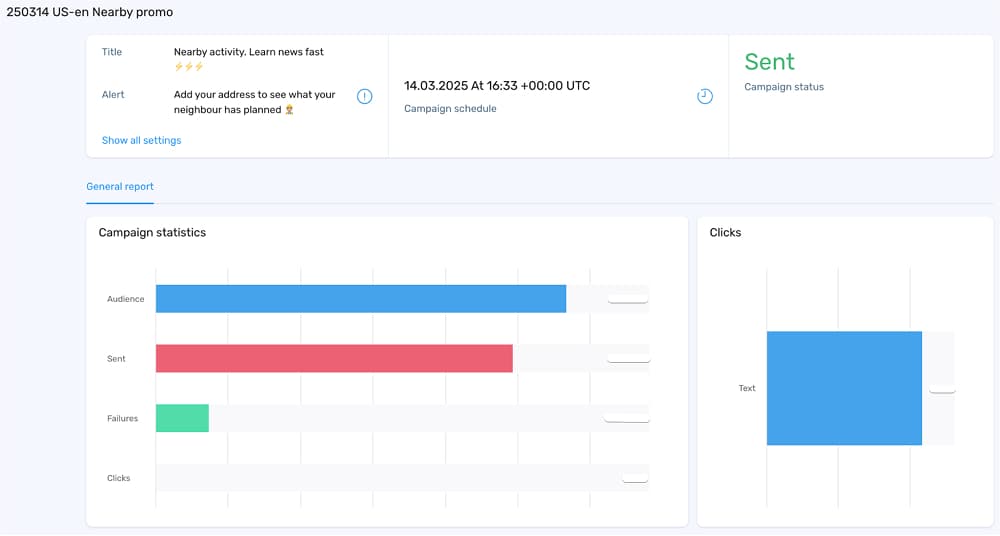Click the green Failures bar
Image resolution: width=1000 pixels, height=536 pixels.
(x=182, y=418)
